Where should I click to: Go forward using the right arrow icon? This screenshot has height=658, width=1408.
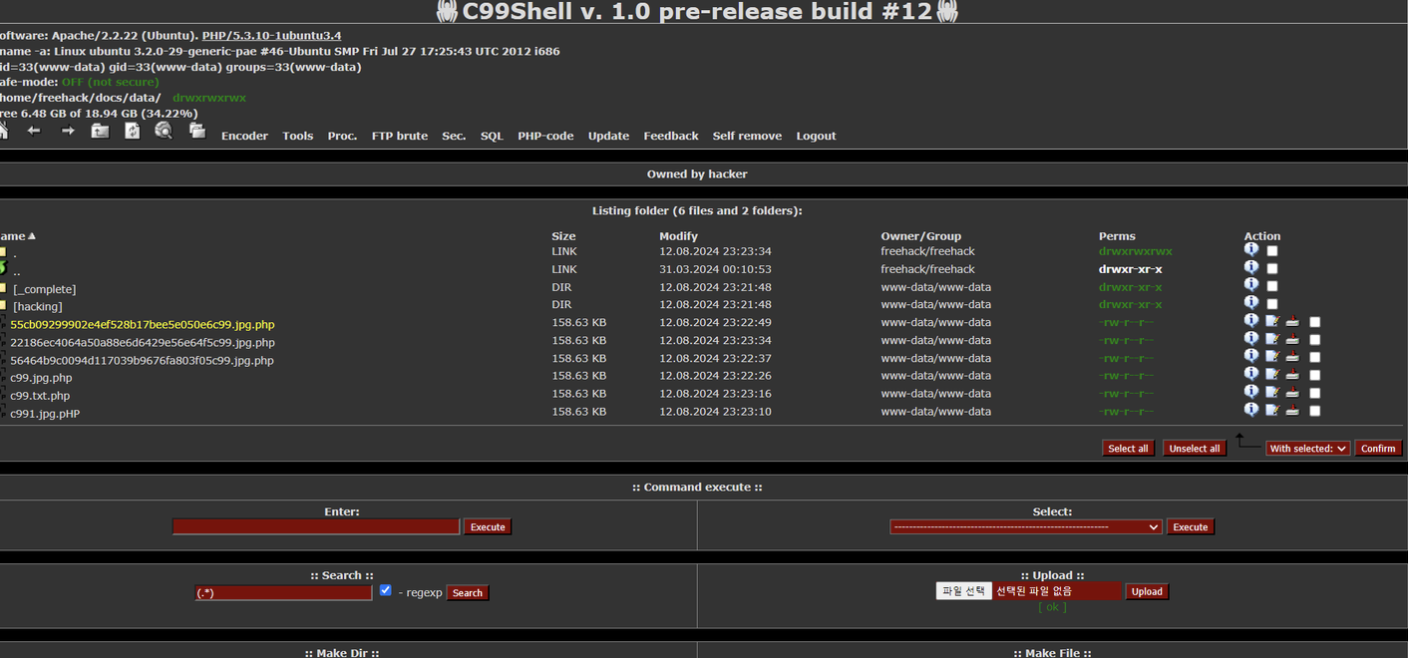[x=68, y=131]
